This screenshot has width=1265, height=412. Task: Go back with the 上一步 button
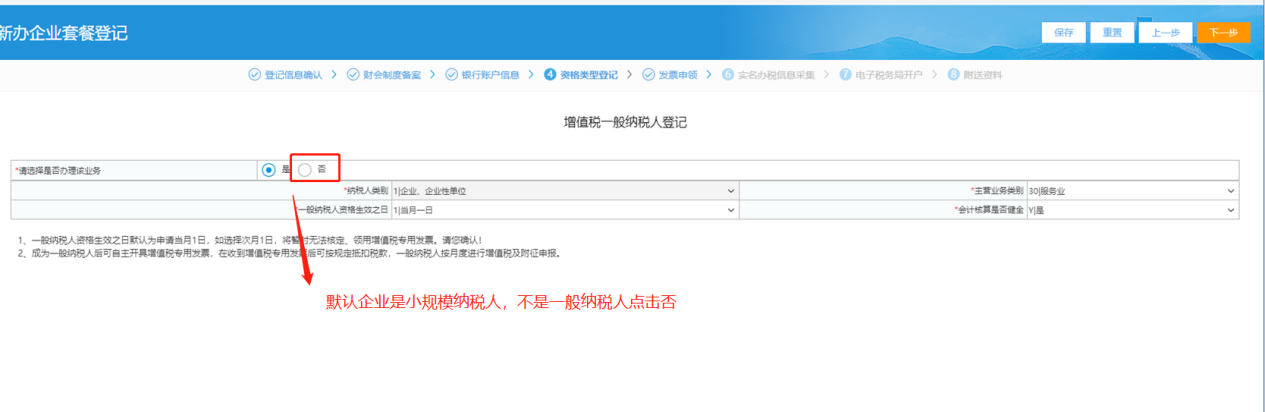coord(1165,32)
